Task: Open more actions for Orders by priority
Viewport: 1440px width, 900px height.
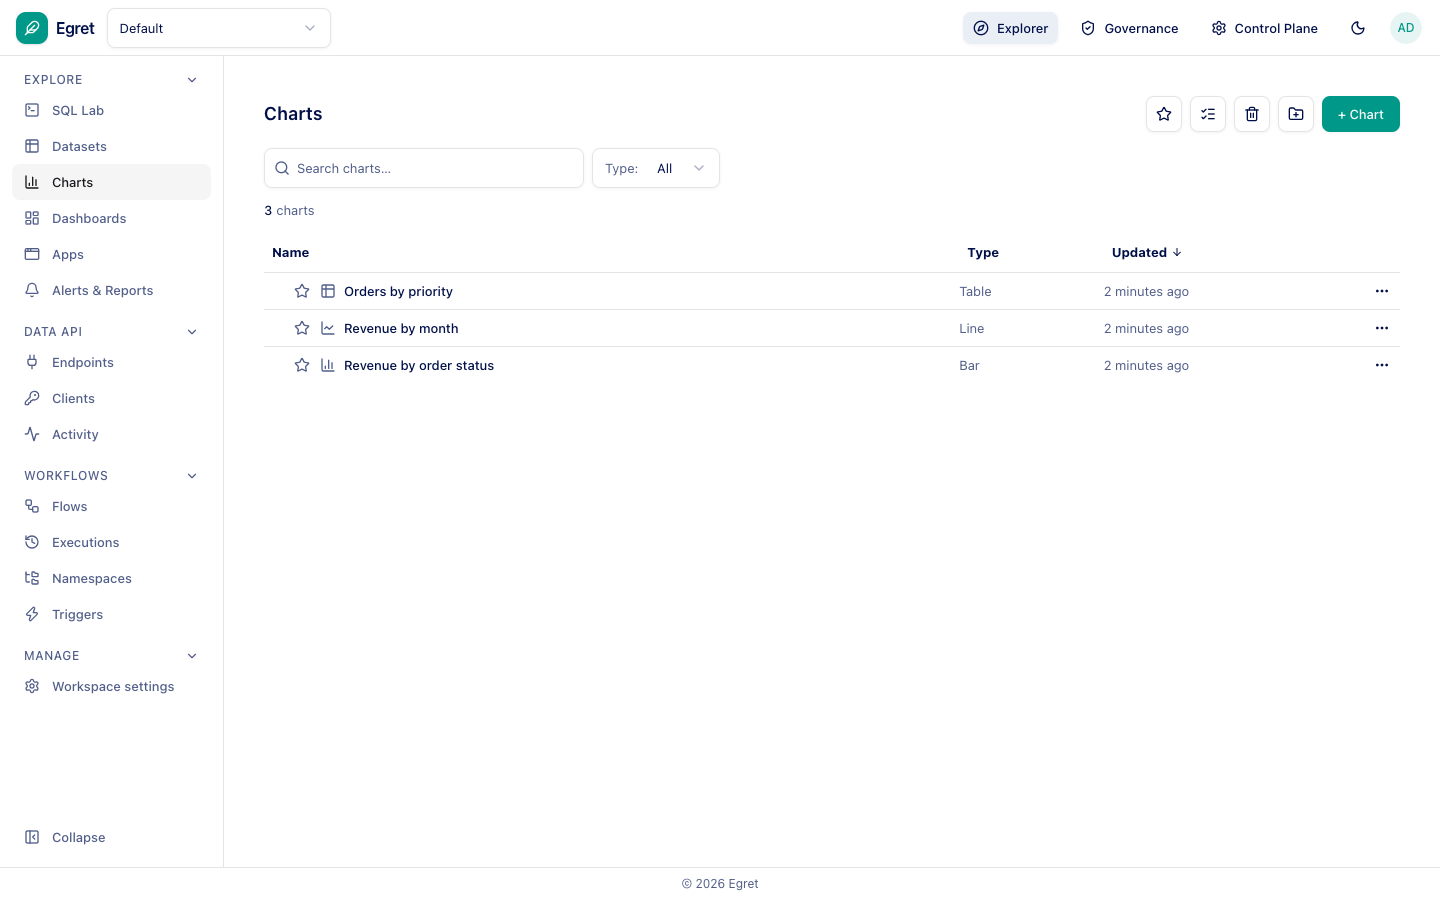Action: tap(1382, 291)
